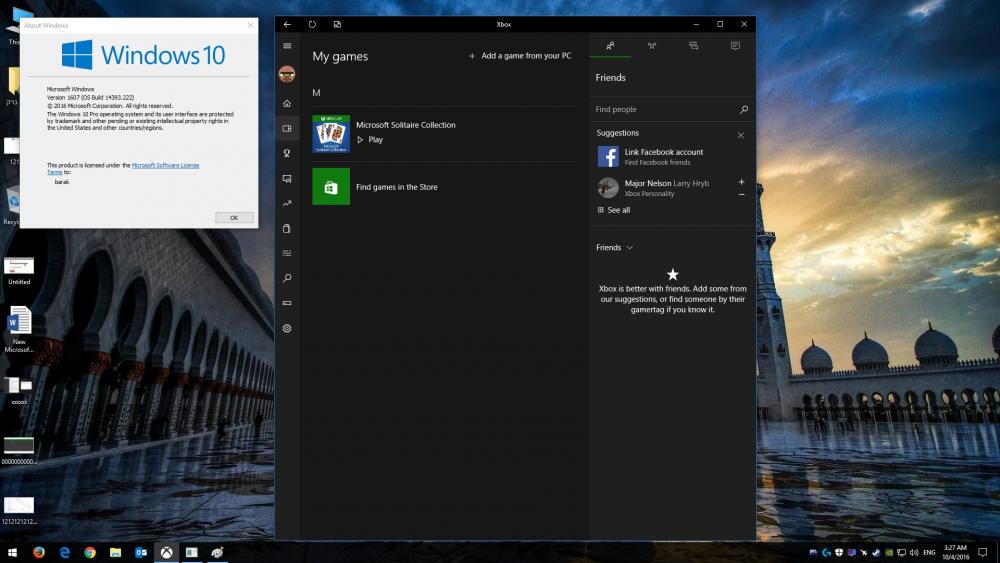This screenshot has height=563, width=1000.
Task: Add a game from your PC
Action: pos(520,56)
